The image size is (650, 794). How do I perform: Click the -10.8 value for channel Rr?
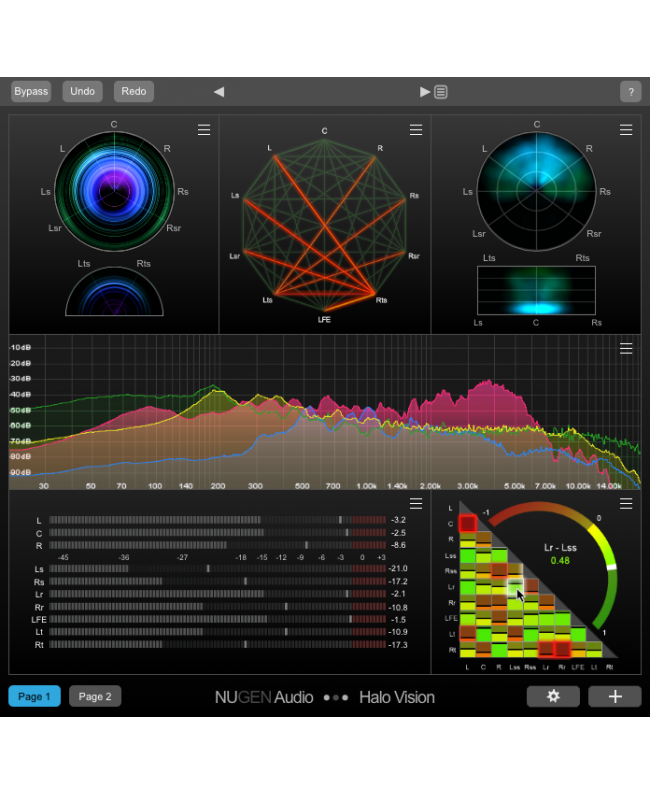(x=398, y=607)
